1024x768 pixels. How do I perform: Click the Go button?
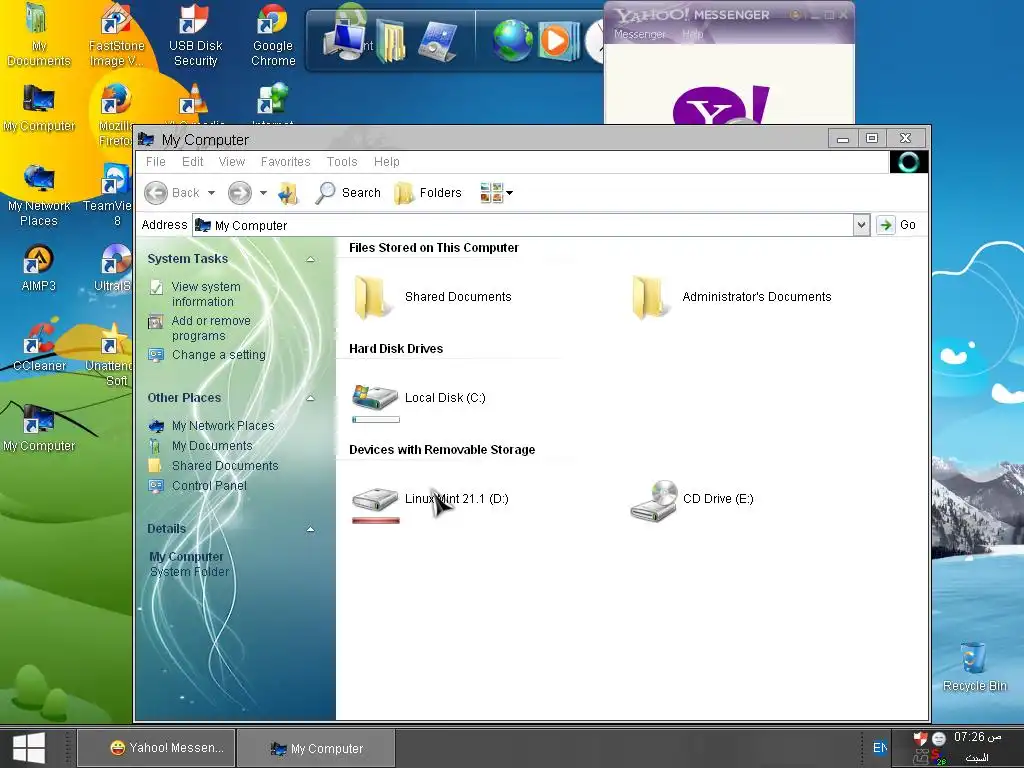pyautogui.click(x=897, y=225)
